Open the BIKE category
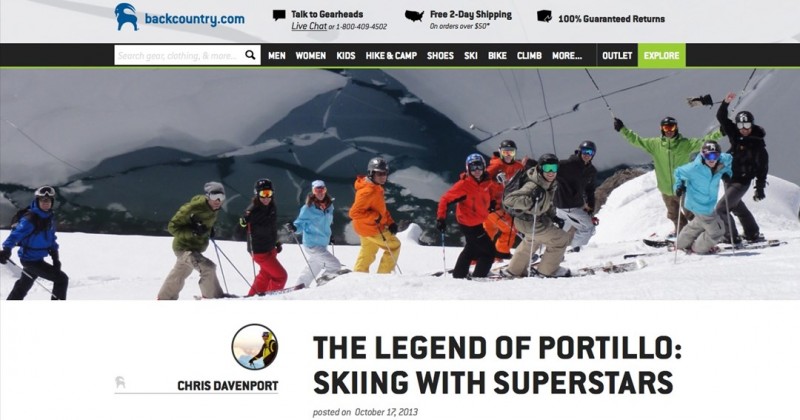The height and width of the screenshot is (420, 800). (x=497, y=56)
